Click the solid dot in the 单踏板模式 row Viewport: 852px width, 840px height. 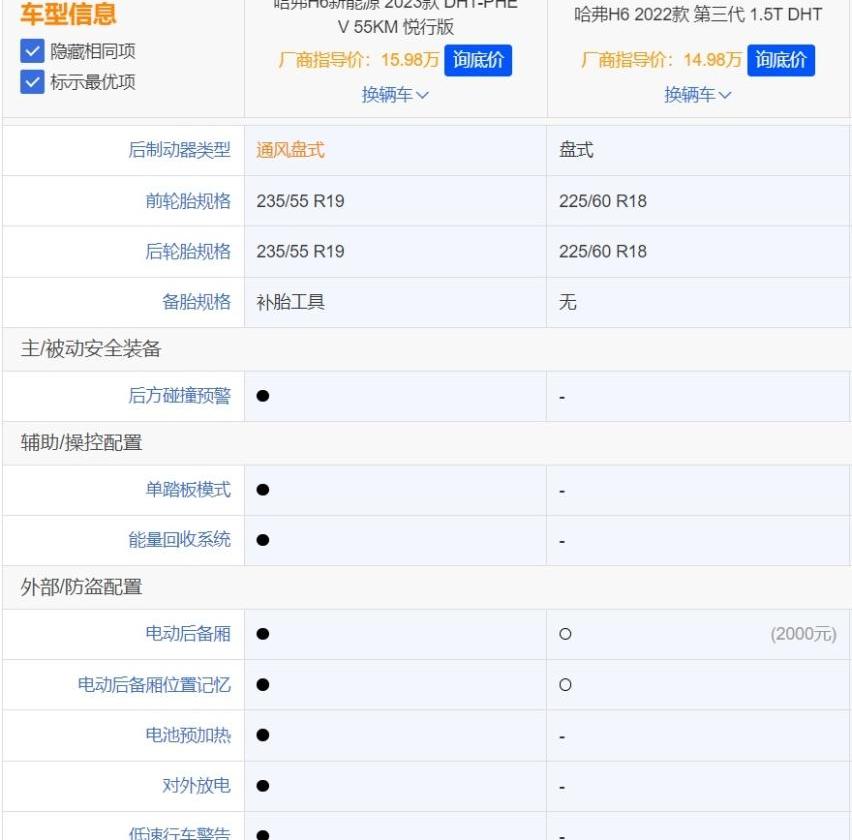(263, 490)
